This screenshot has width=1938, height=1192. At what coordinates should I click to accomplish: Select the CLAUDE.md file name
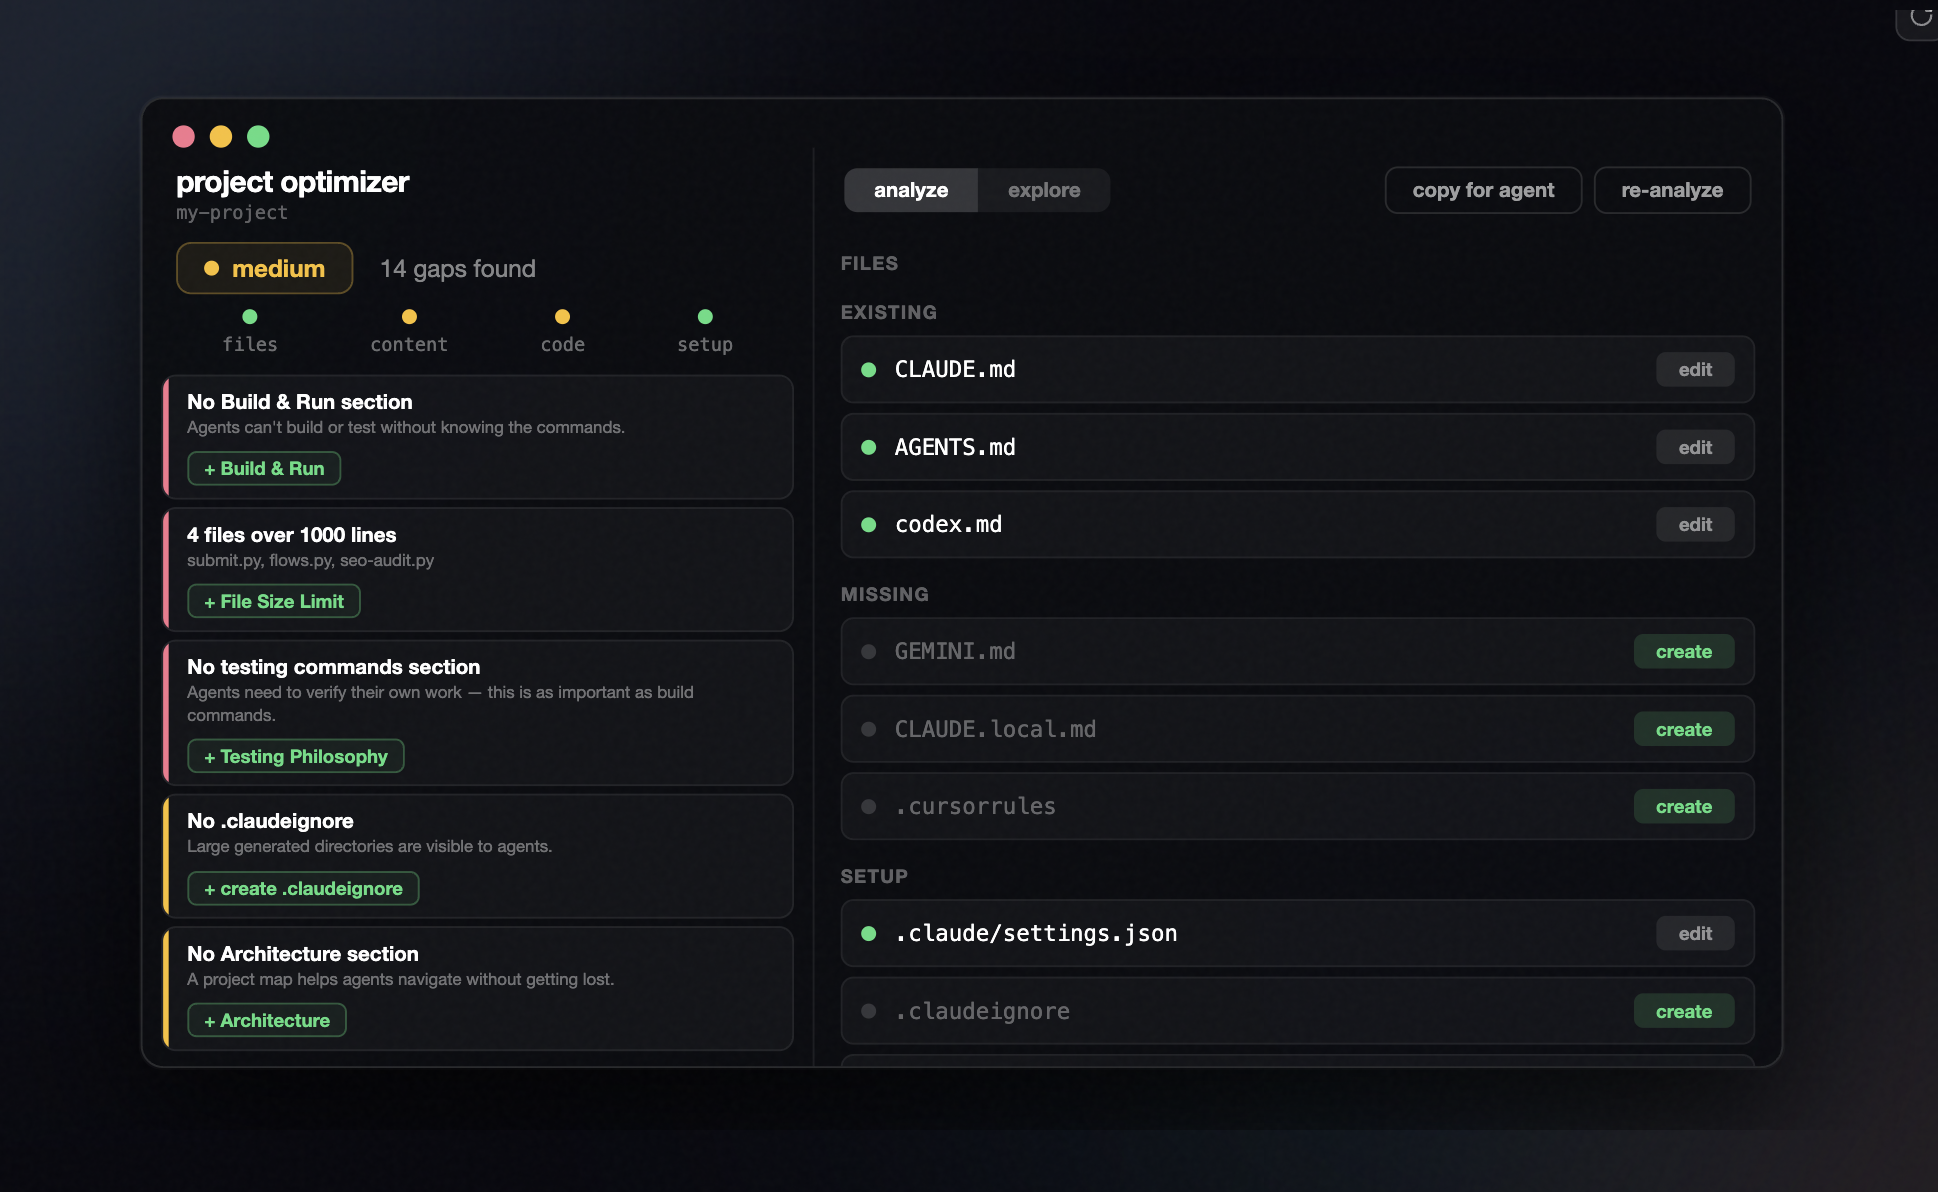pos(955,369)
